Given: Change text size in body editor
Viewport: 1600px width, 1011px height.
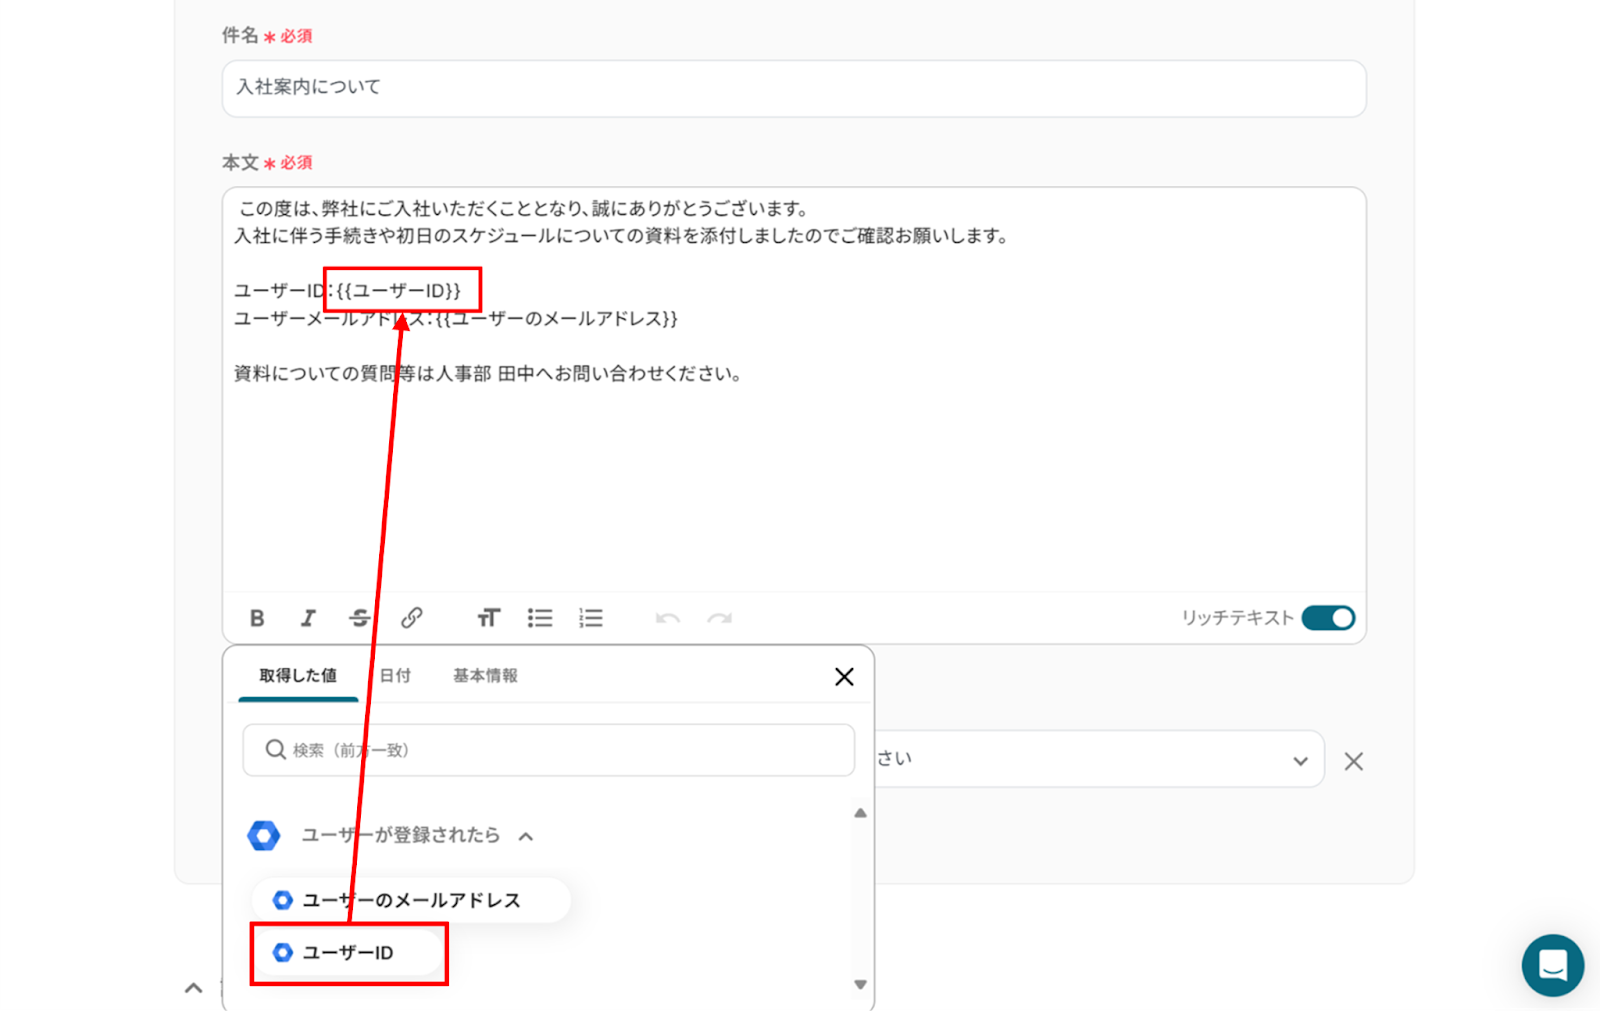Looking at the screenshot, I should click(x=488, y=618).
